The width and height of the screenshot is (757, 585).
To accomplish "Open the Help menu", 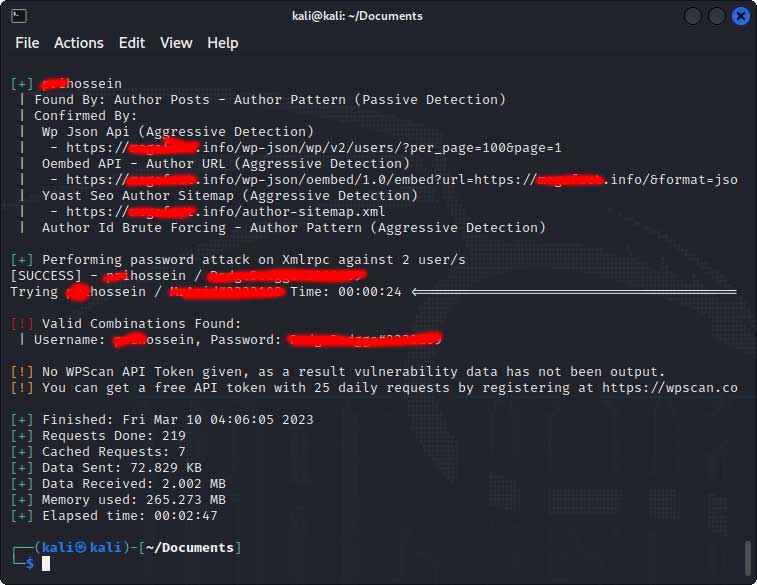I will (x=223, y=43).
